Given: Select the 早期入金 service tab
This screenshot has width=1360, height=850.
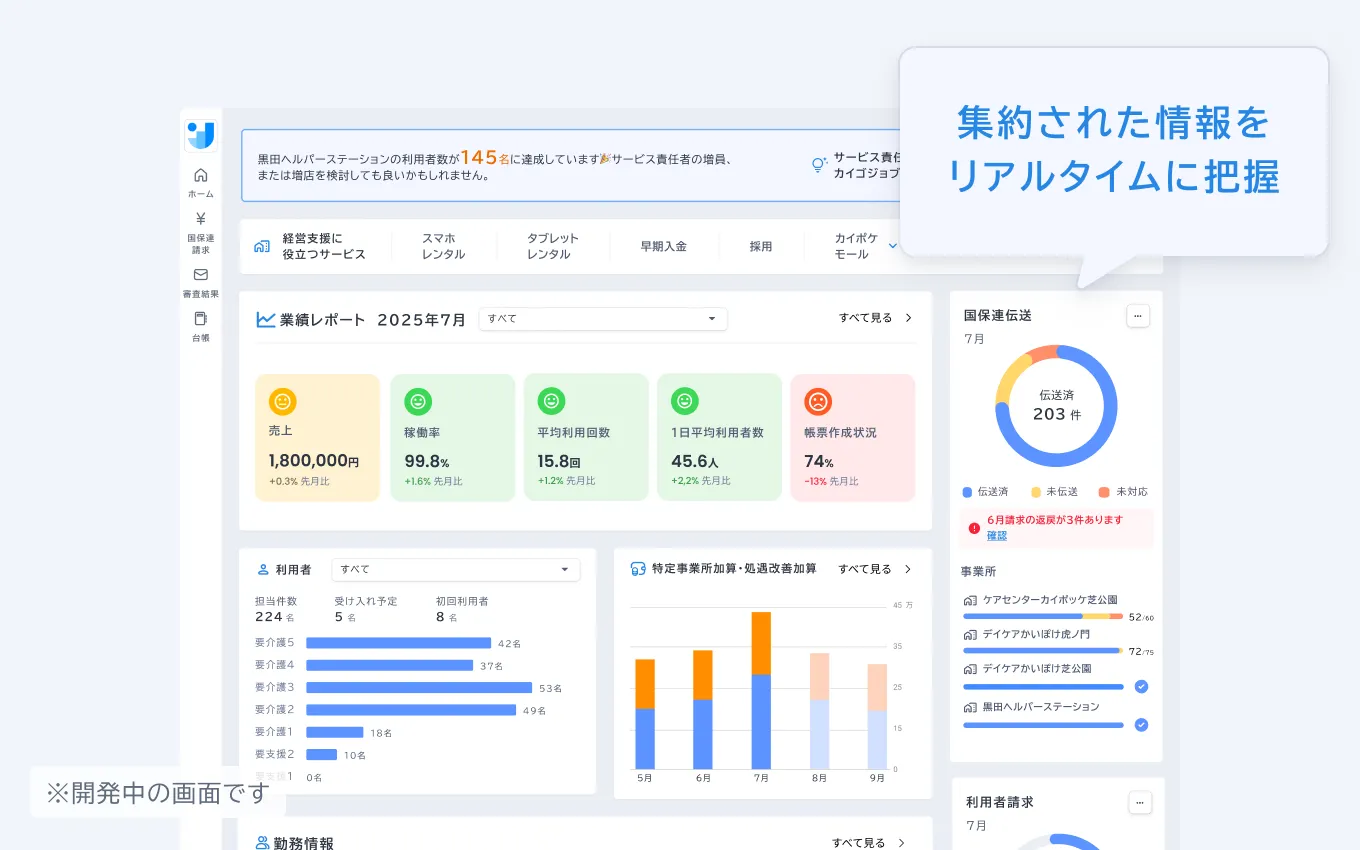Looking at the screenshot, I should coord(664,246).
